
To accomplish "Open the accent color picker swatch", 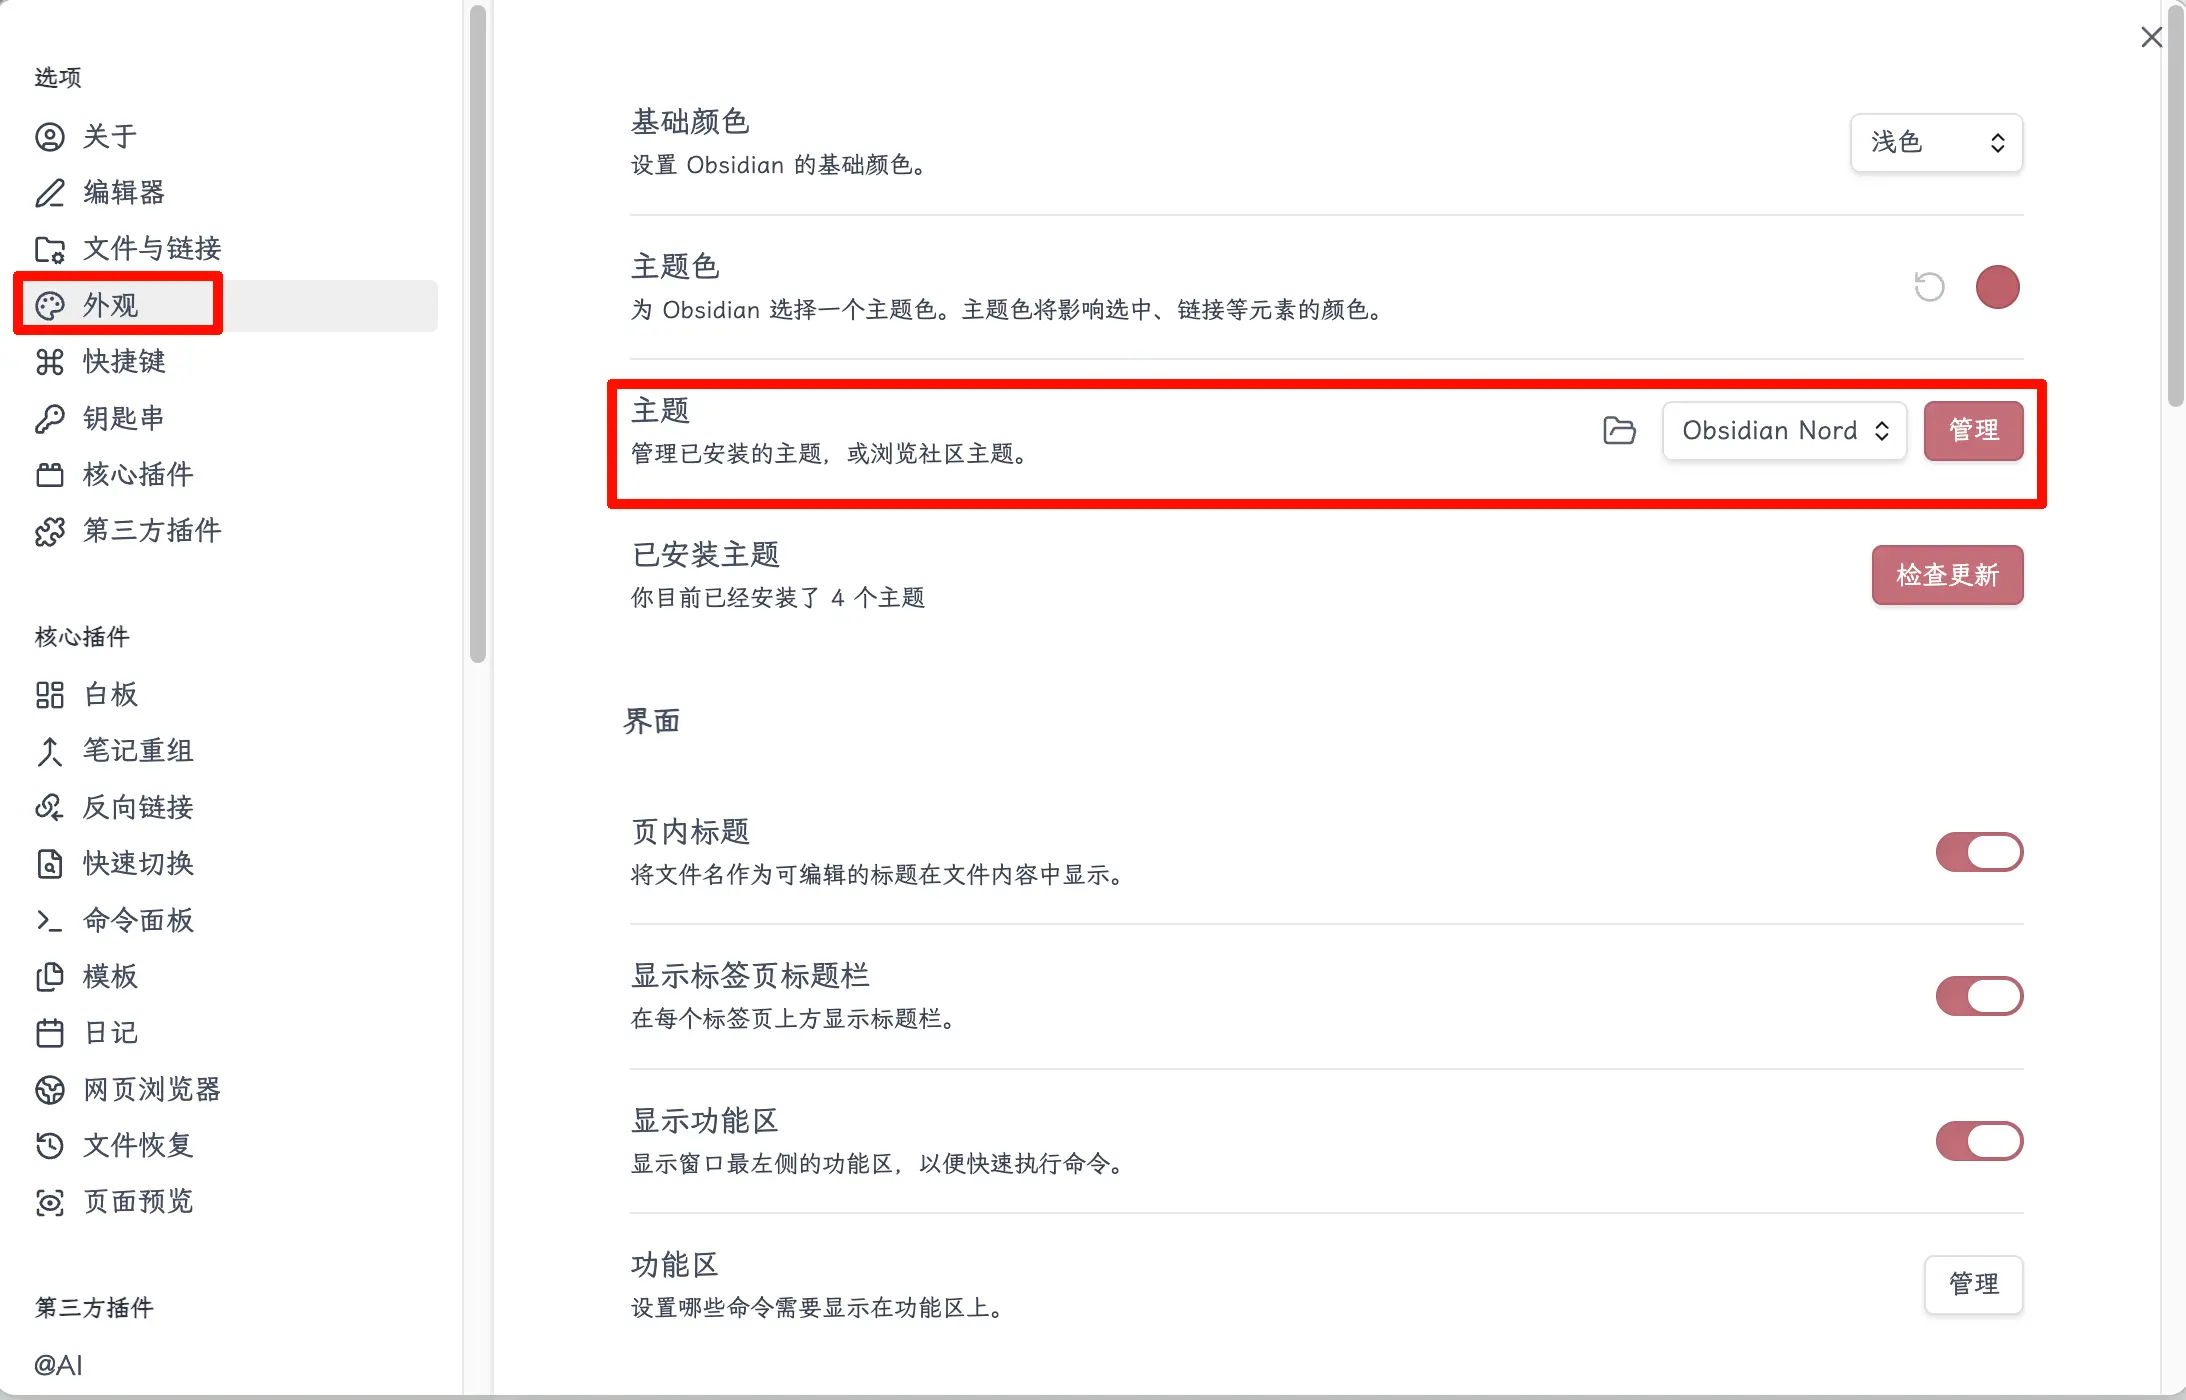I will pyautogui.click(x=1997, y=288).
